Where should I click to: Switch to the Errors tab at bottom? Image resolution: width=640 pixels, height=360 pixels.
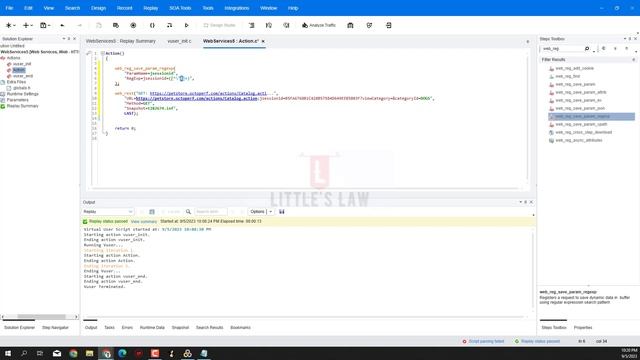(127, 328)
